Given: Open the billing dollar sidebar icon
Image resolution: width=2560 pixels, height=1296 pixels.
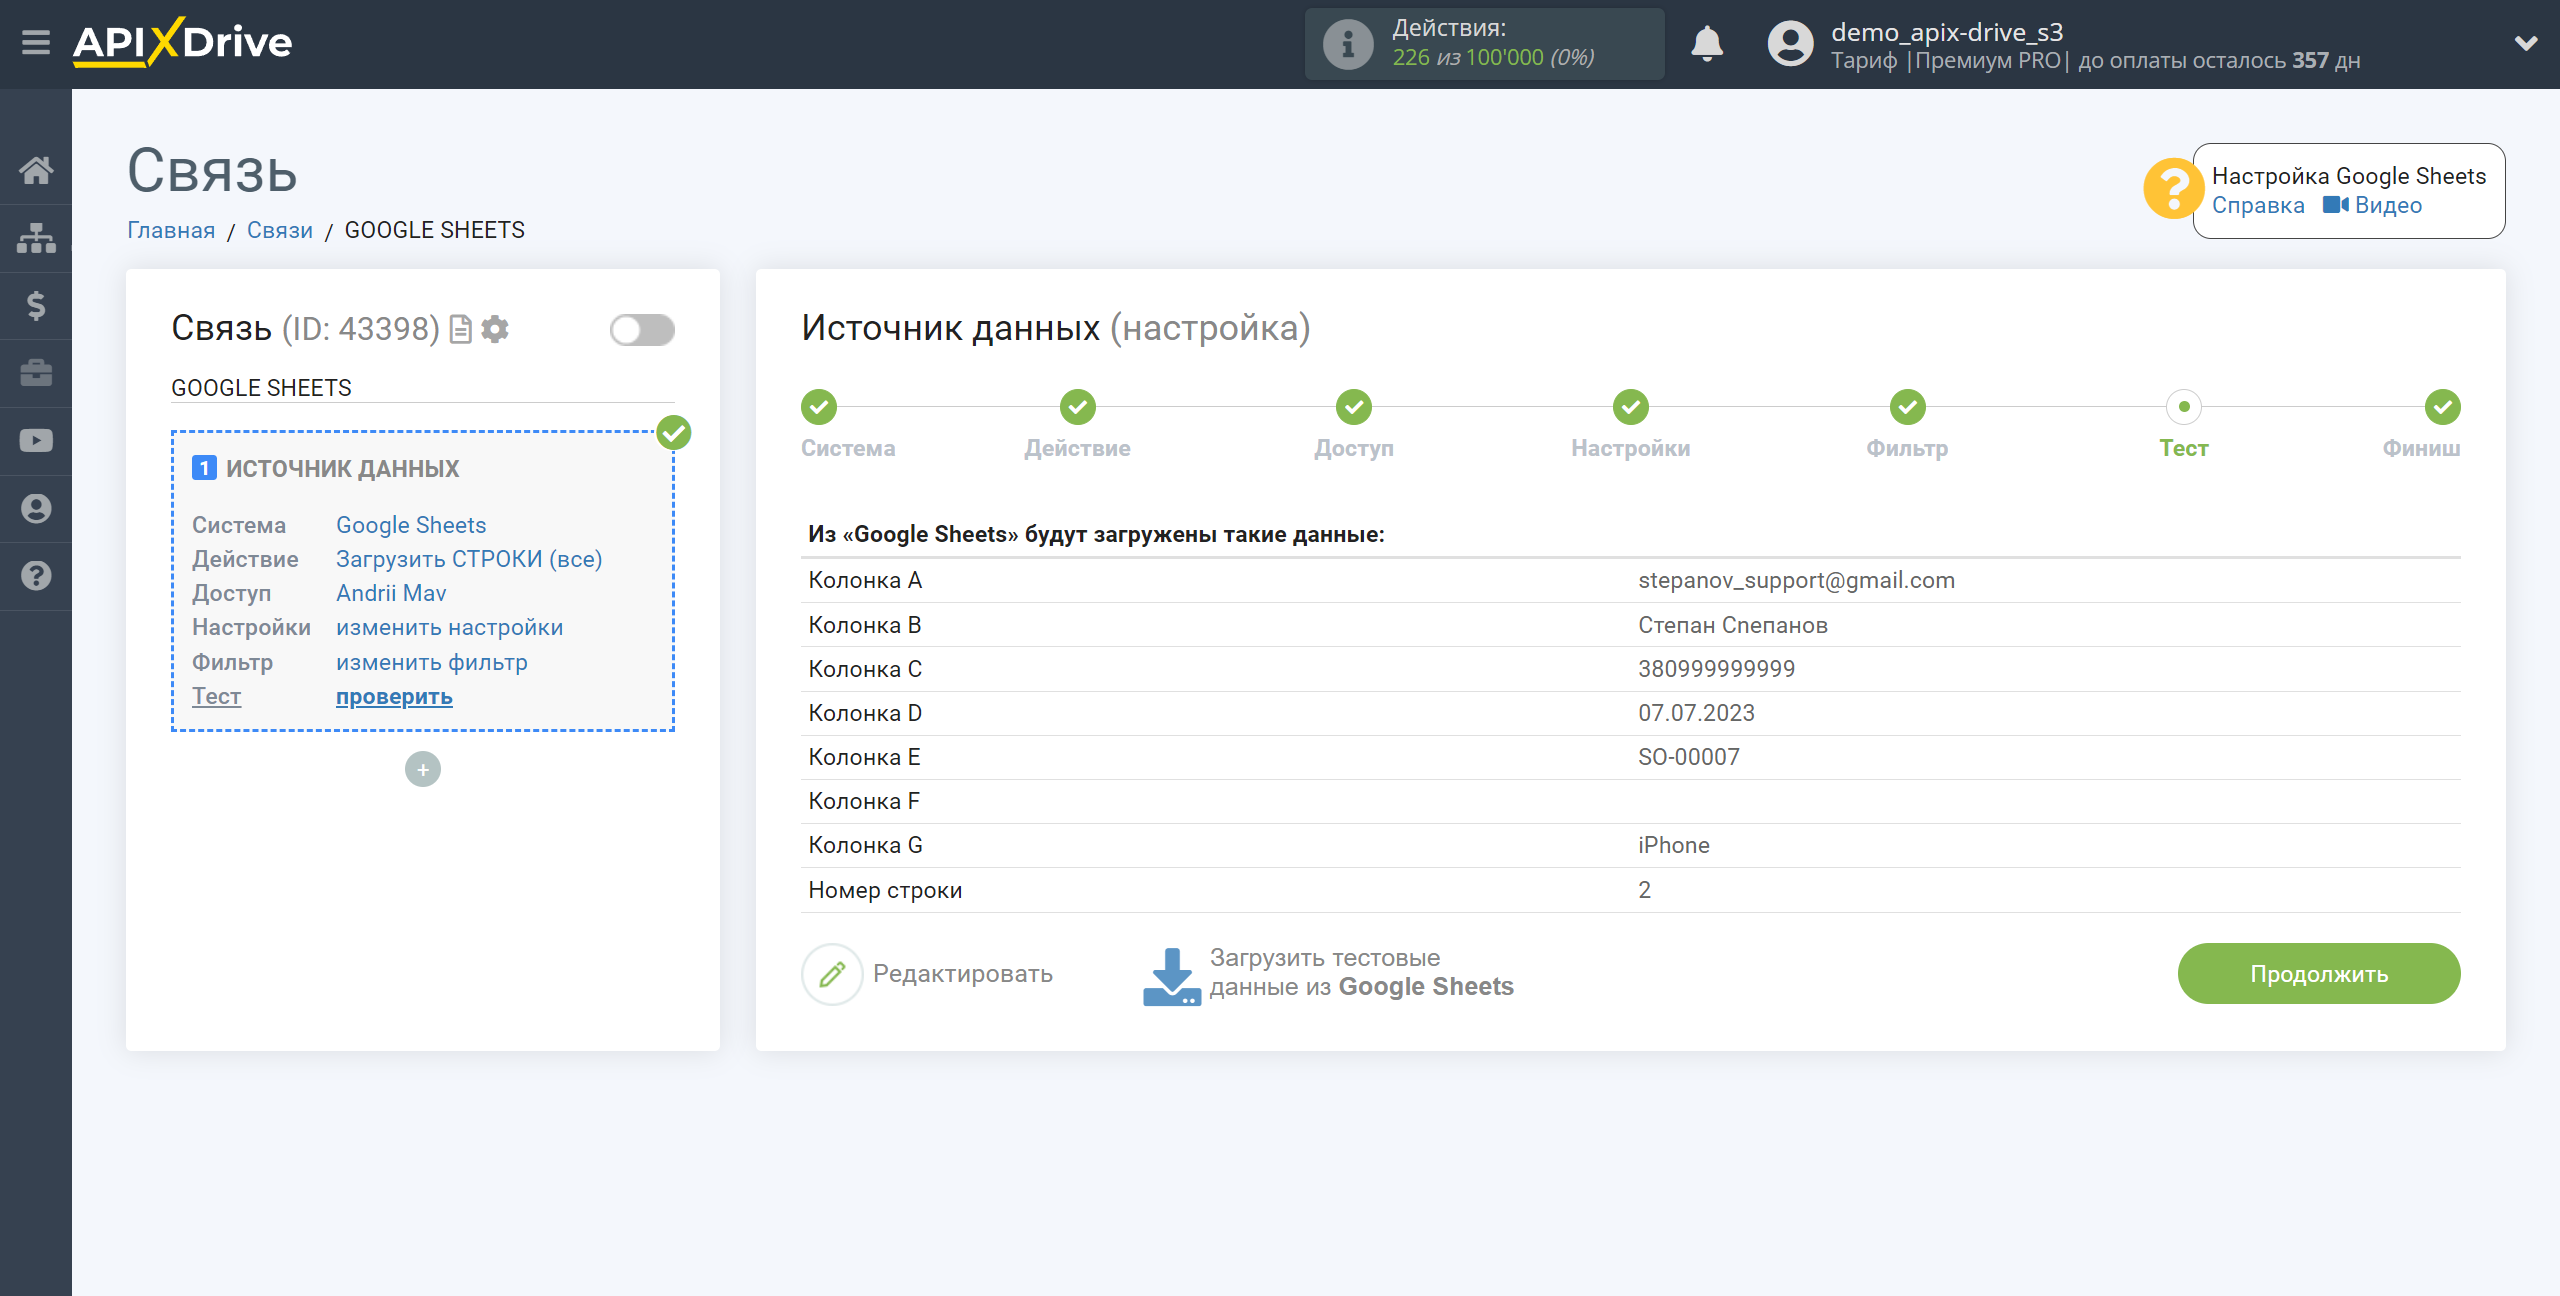Looking at the screenshot, I should (x=36, y=305).
